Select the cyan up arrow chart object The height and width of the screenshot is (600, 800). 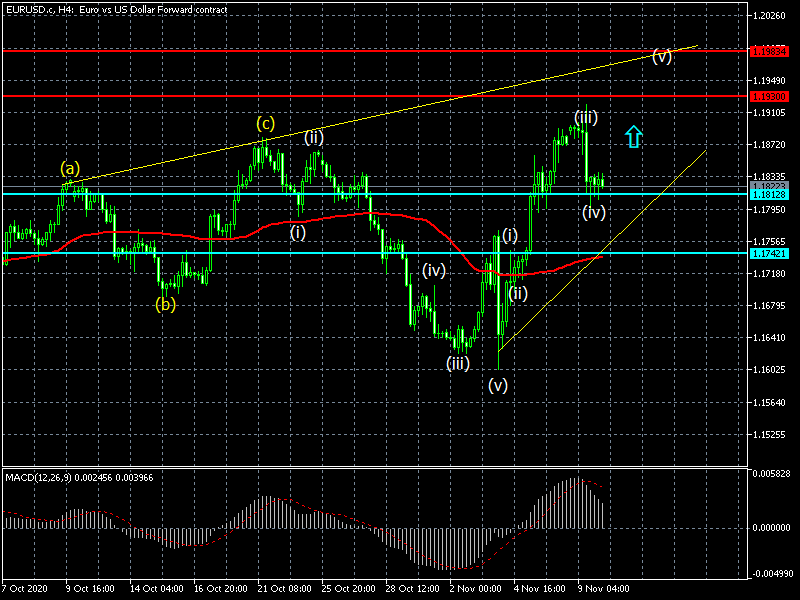pos(633,137)
